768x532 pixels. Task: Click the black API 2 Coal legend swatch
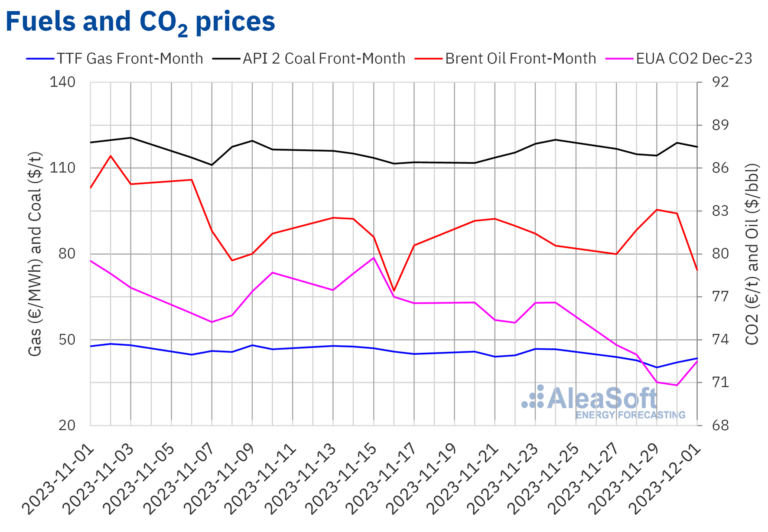(x=226, y=59)
